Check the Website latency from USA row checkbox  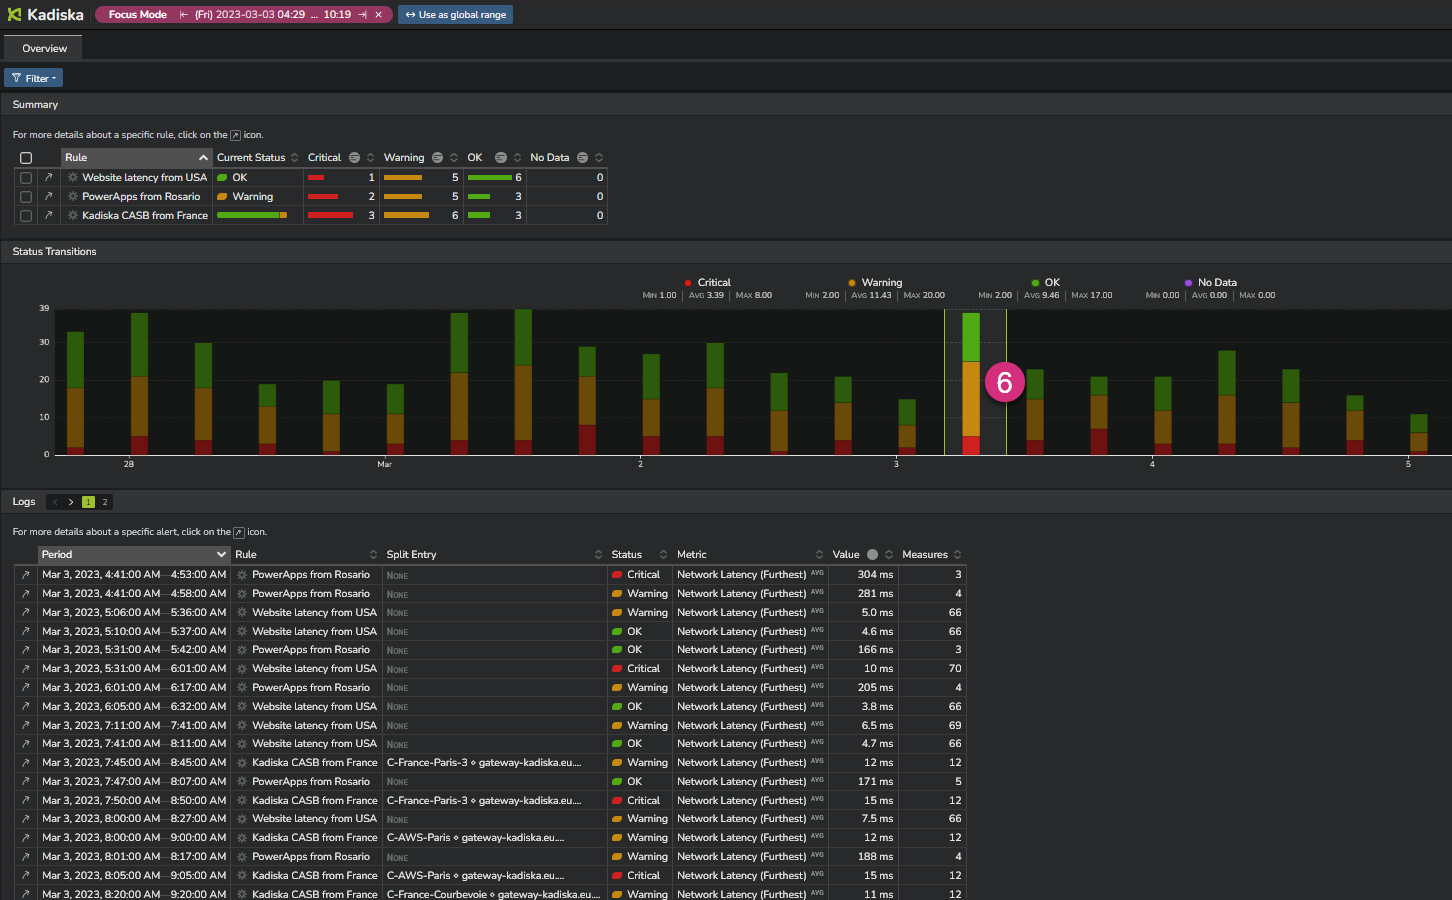26,178
